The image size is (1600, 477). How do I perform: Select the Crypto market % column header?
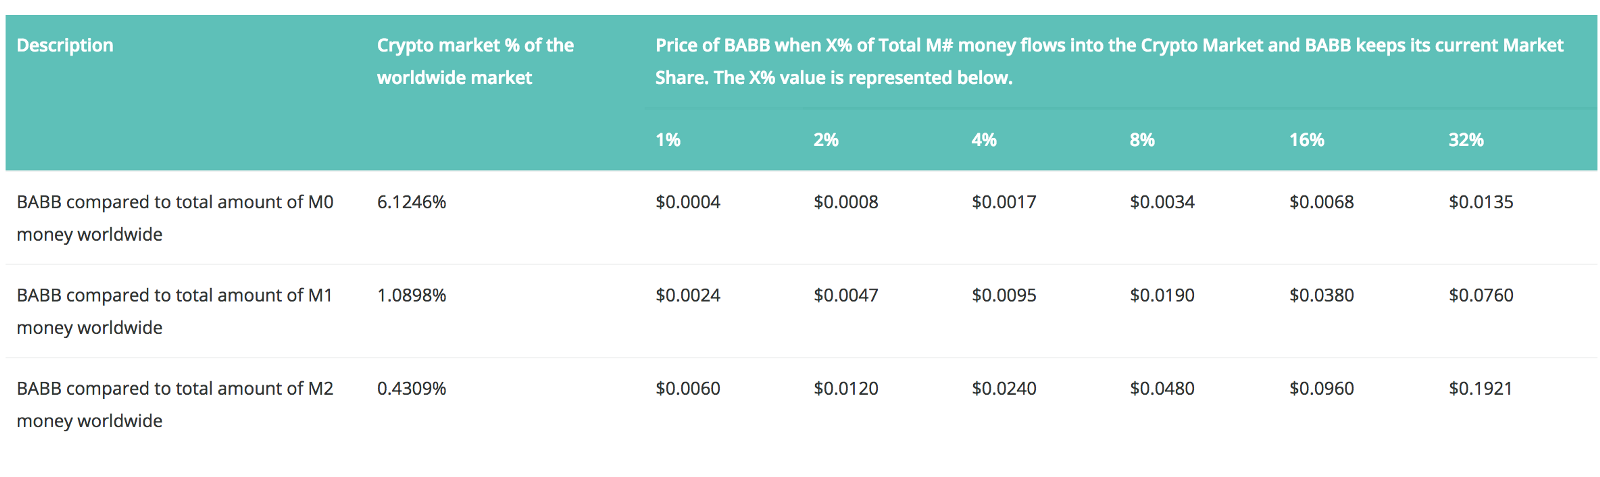(475, 61)
